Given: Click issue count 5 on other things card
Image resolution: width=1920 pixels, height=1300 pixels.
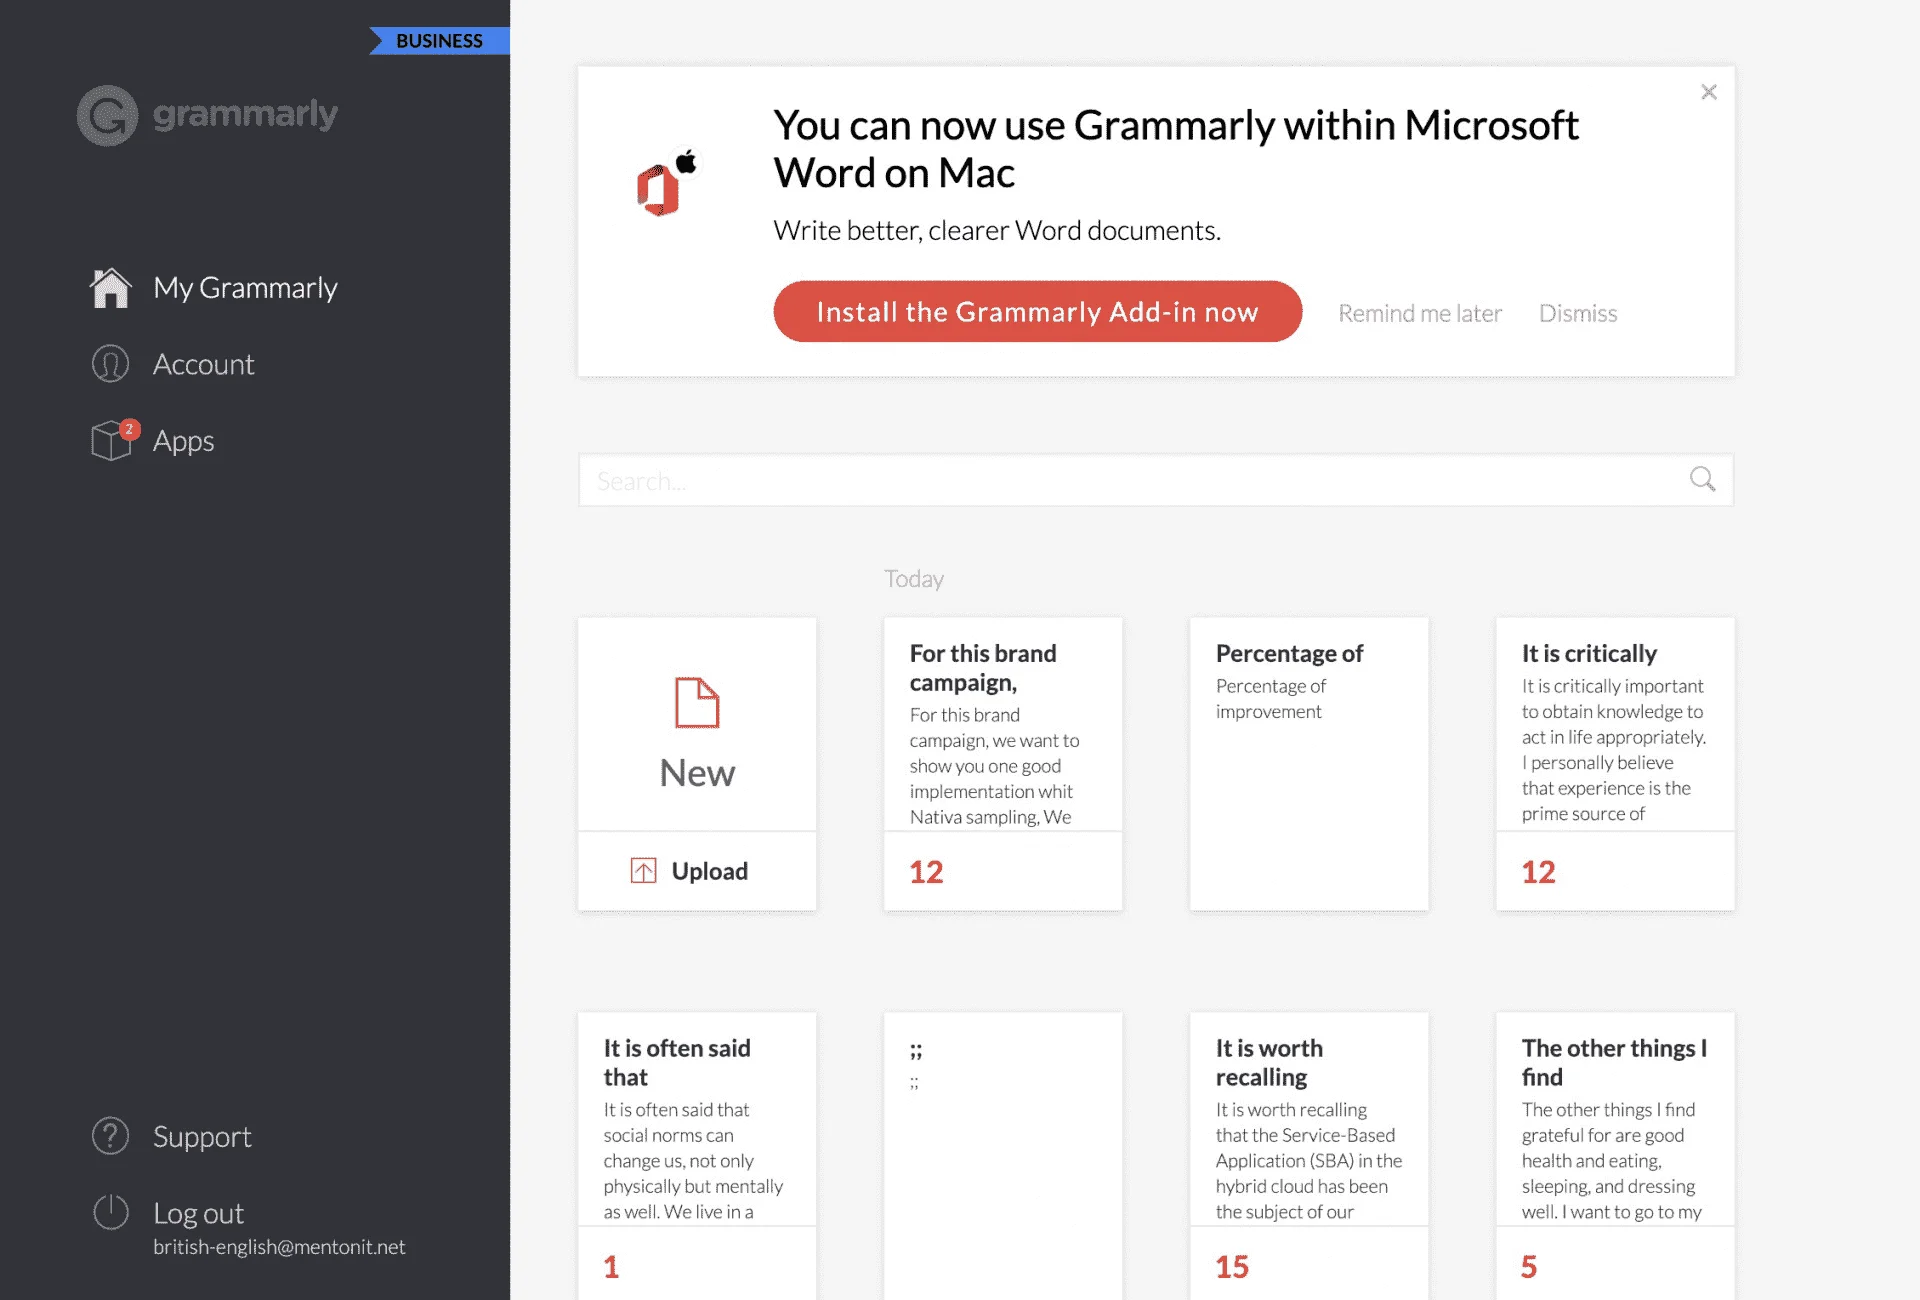Looking at the screenshot, I should click(x=1529, y=1267).
